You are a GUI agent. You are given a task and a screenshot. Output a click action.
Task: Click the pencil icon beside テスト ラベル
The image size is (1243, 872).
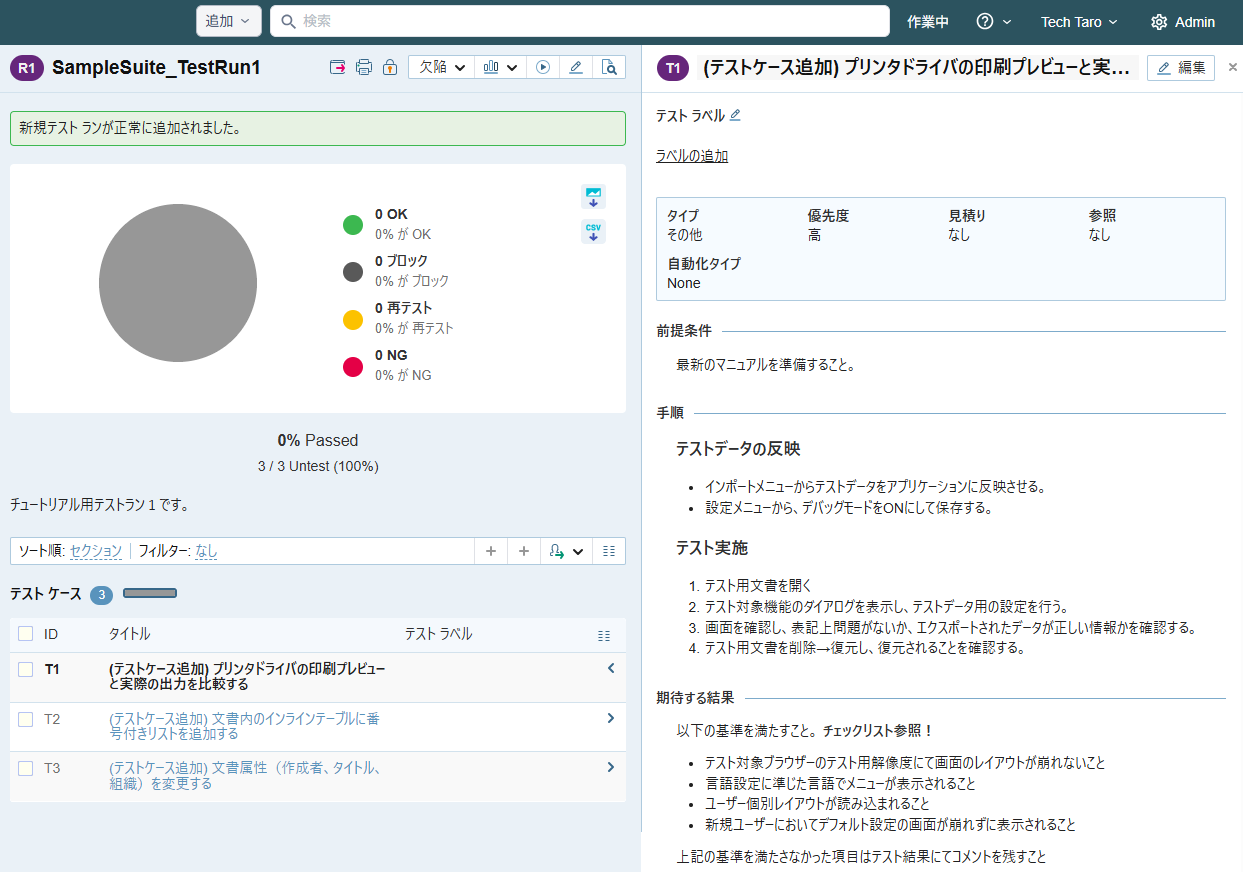point(735,115)
